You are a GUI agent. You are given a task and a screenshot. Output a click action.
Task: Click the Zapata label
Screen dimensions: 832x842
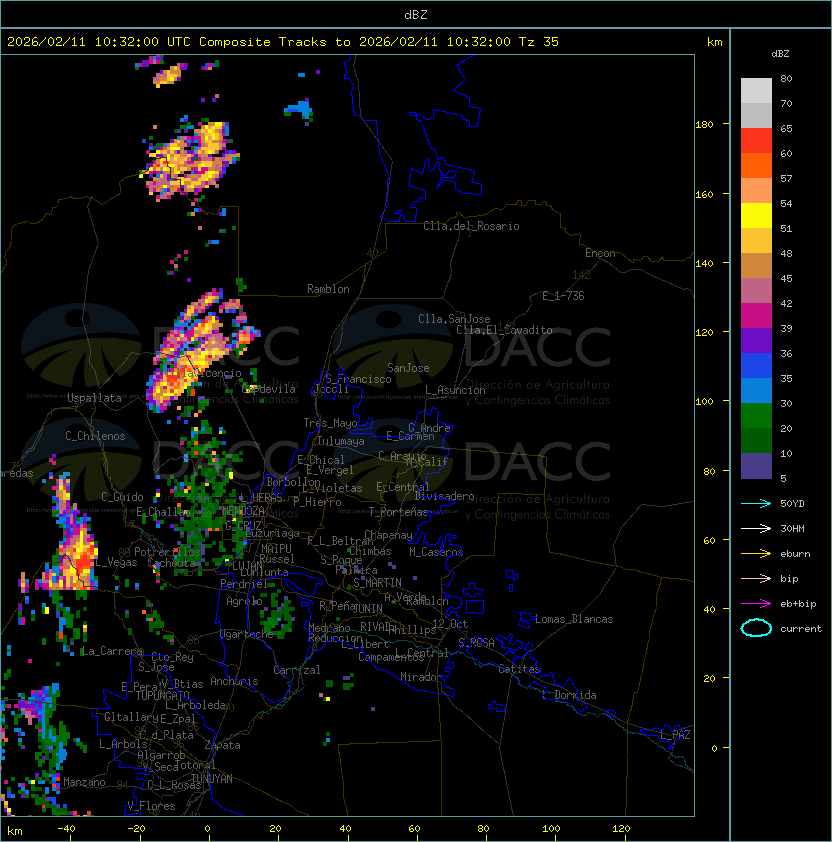point(222,745)
